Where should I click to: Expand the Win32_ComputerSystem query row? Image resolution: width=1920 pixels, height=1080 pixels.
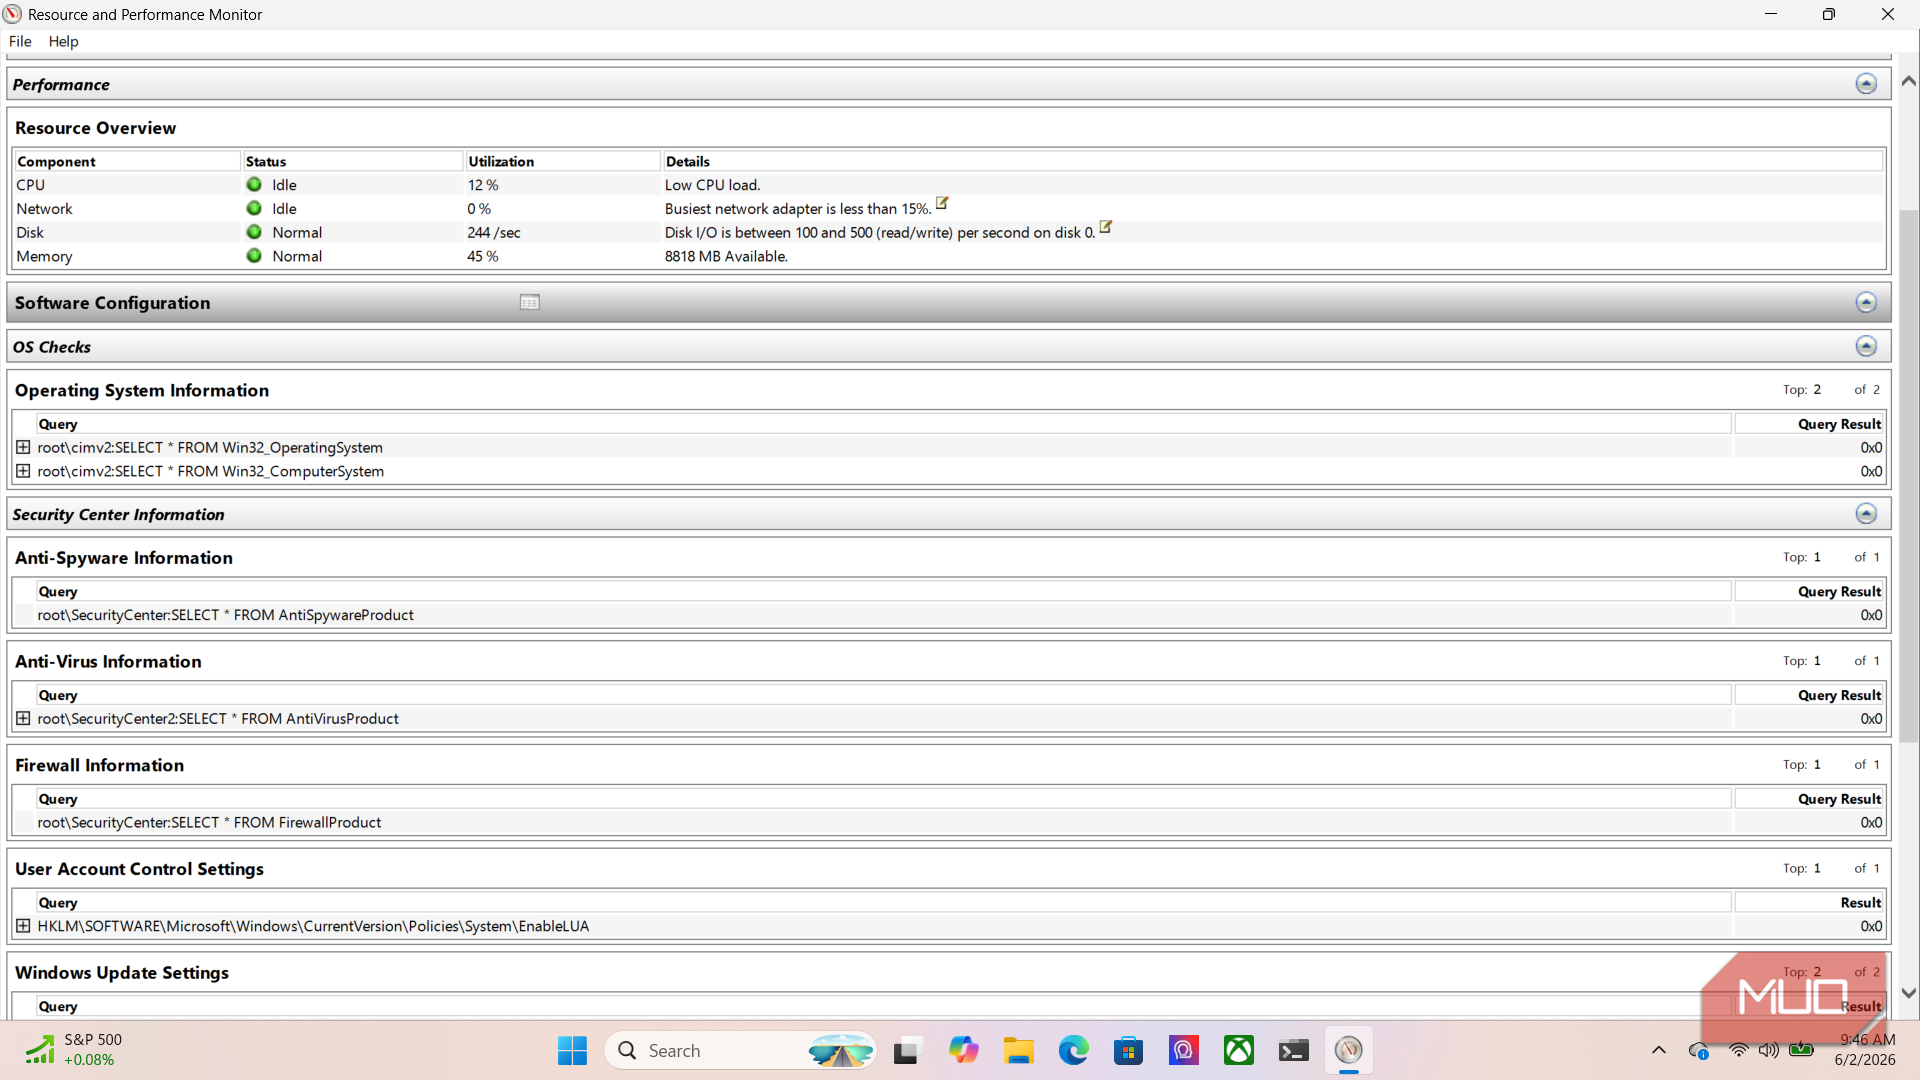coord(23,471)
